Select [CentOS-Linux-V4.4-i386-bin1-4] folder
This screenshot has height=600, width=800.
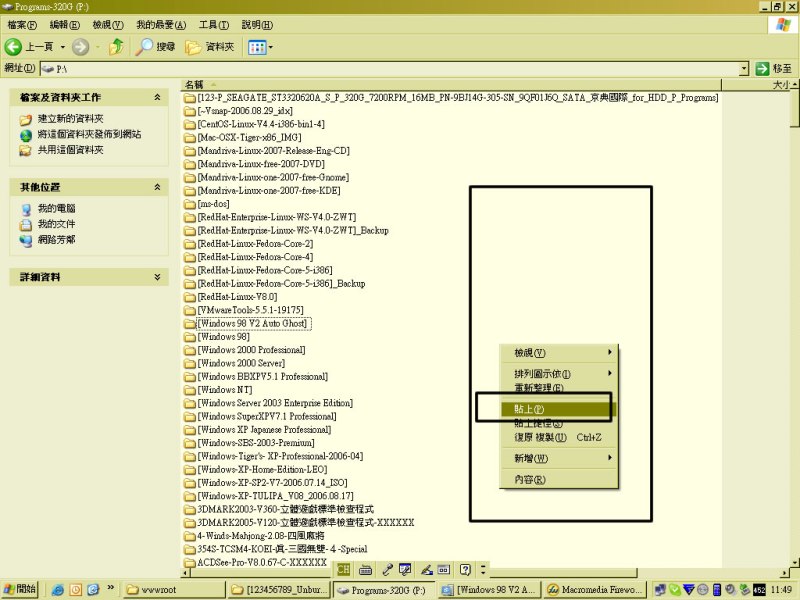pyautogui.click(x=261, y=124)
